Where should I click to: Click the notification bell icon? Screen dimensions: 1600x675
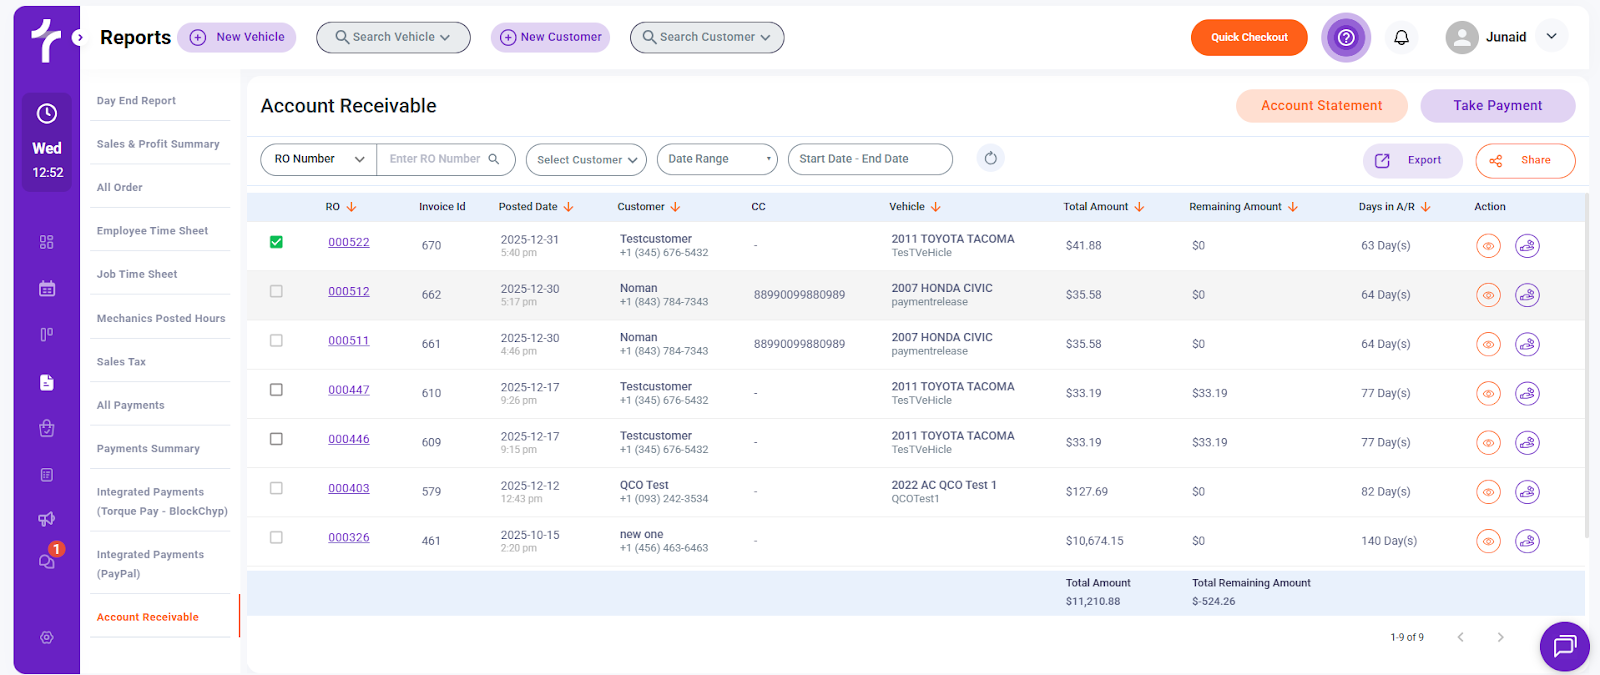point(1401,37)
